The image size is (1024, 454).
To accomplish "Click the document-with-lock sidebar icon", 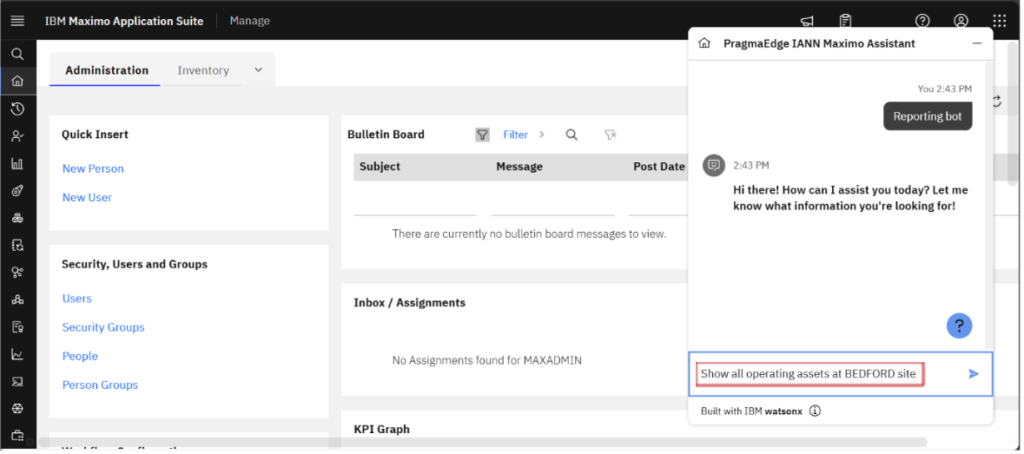I will point(18,327).
